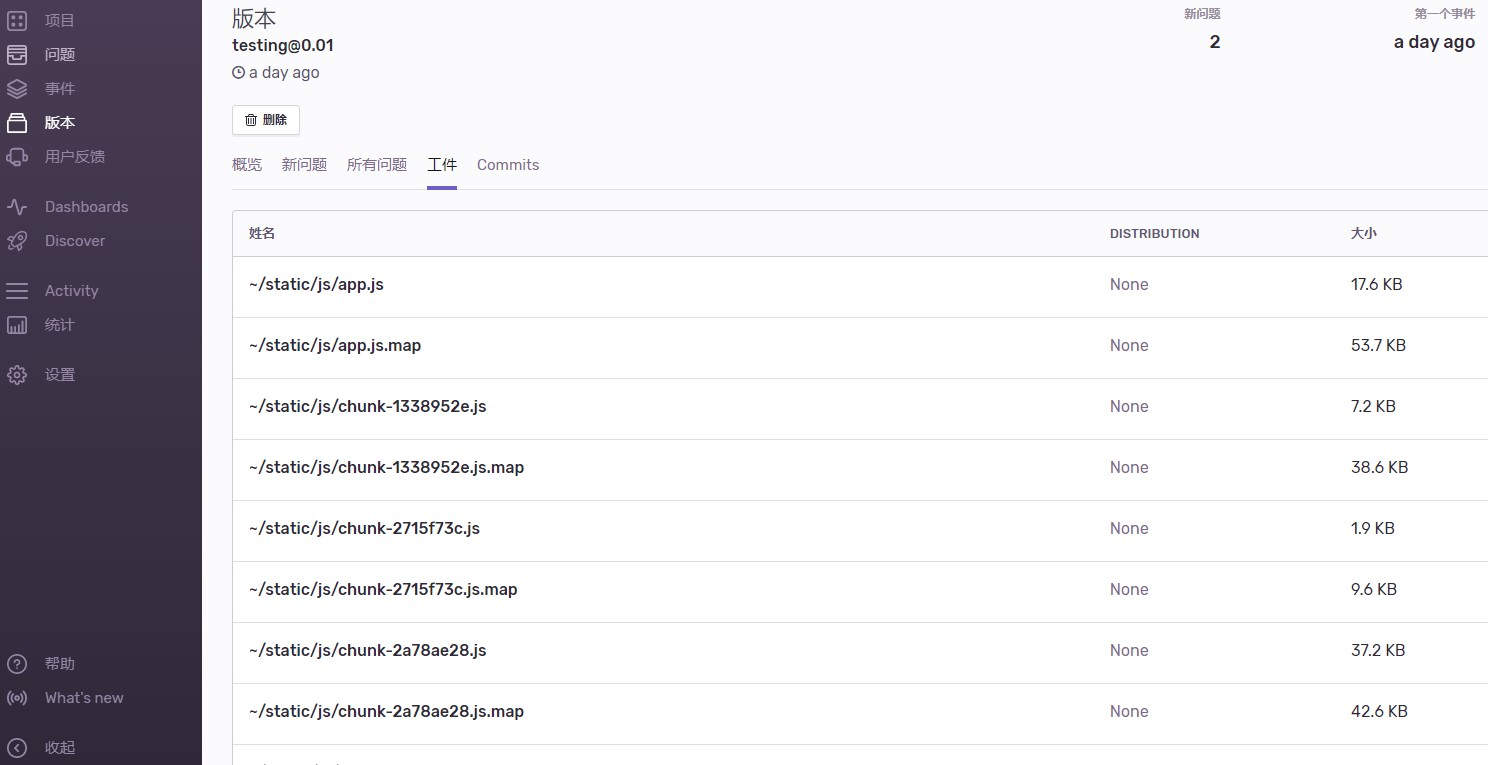Click 收起 to collapse the sidebar

60,747
